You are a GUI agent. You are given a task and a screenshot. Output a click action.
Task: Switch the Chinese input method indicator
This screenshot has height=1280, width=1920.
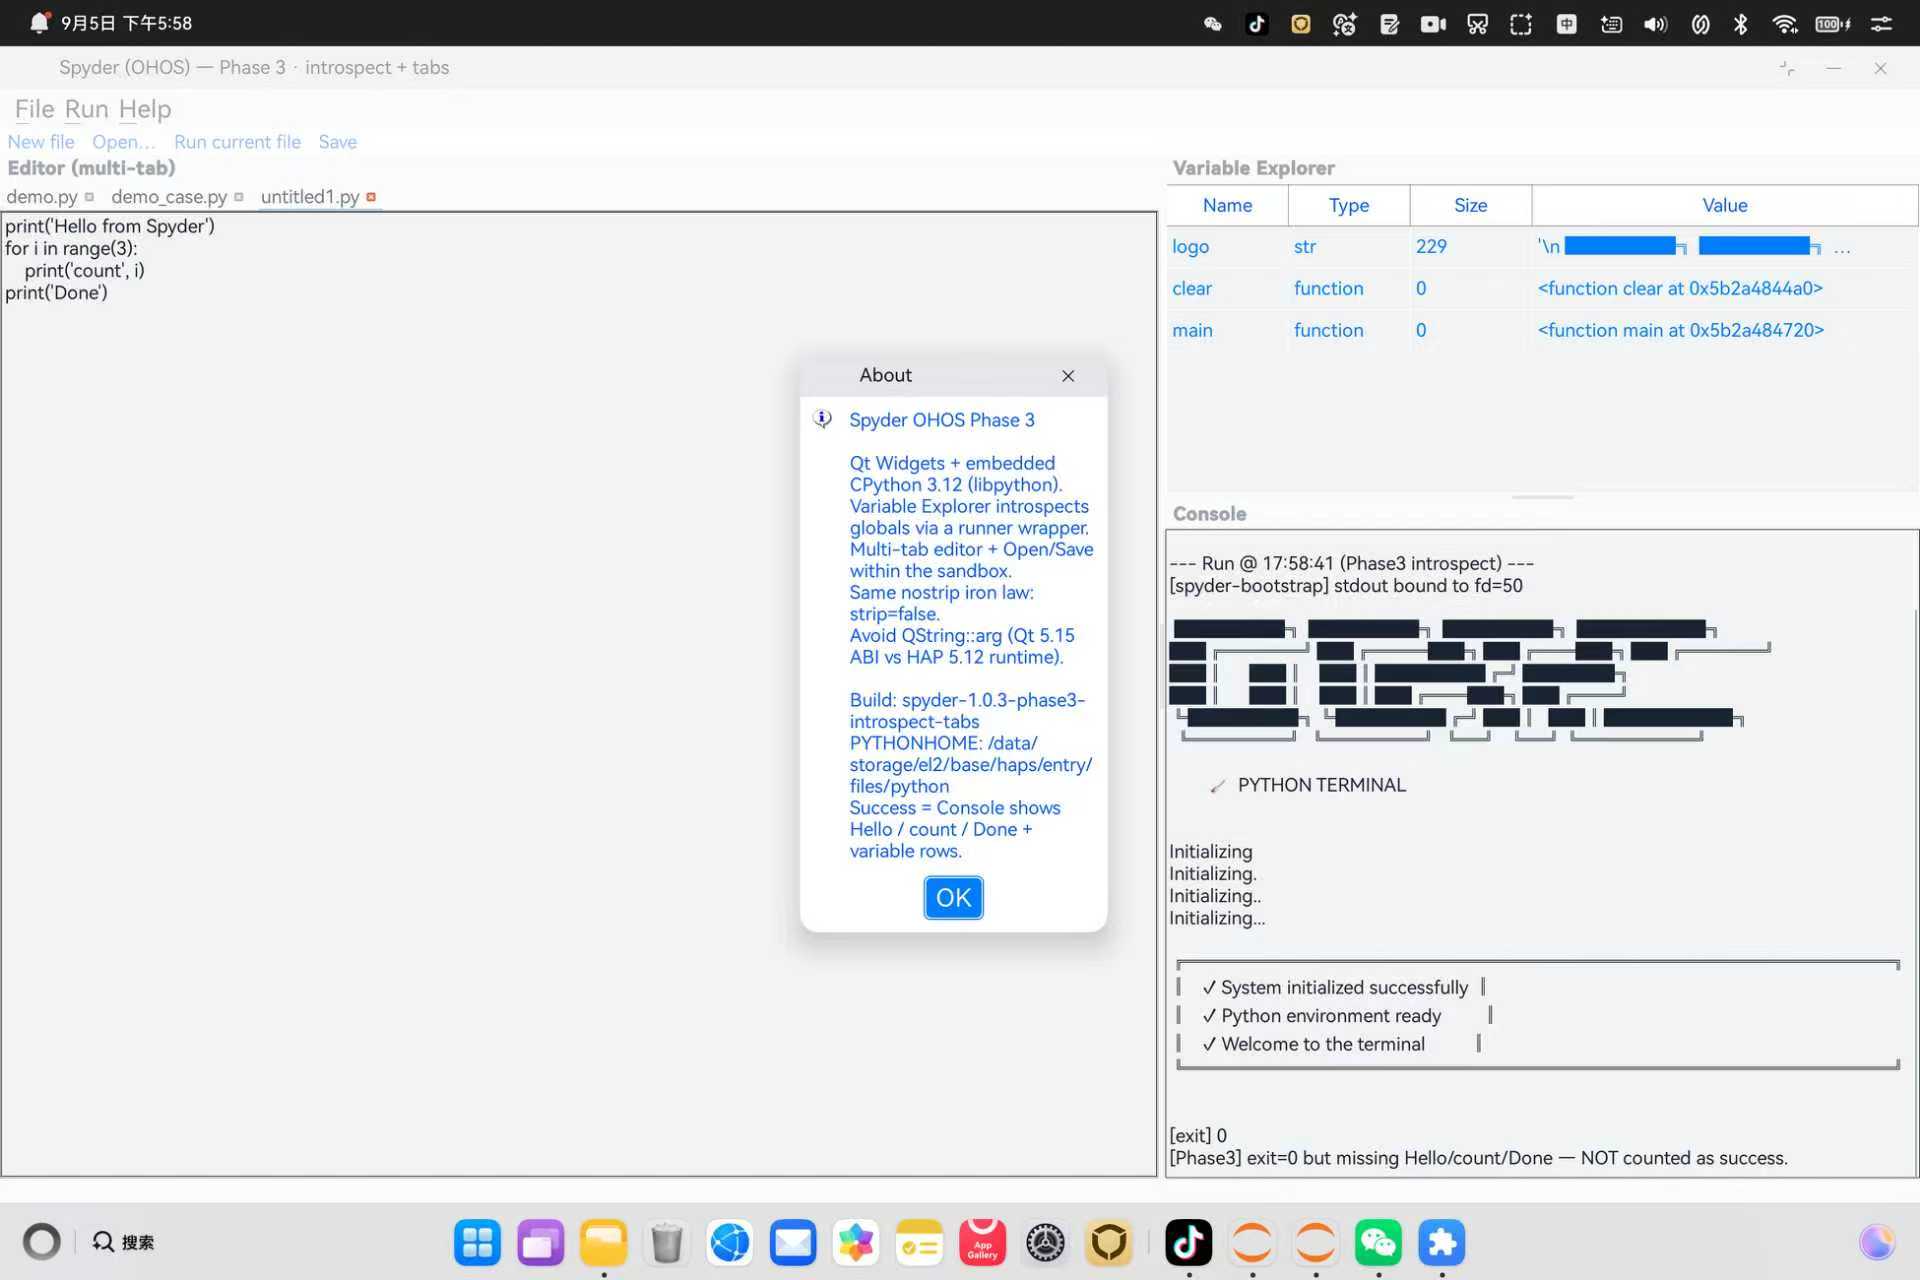pos(1566,24)
